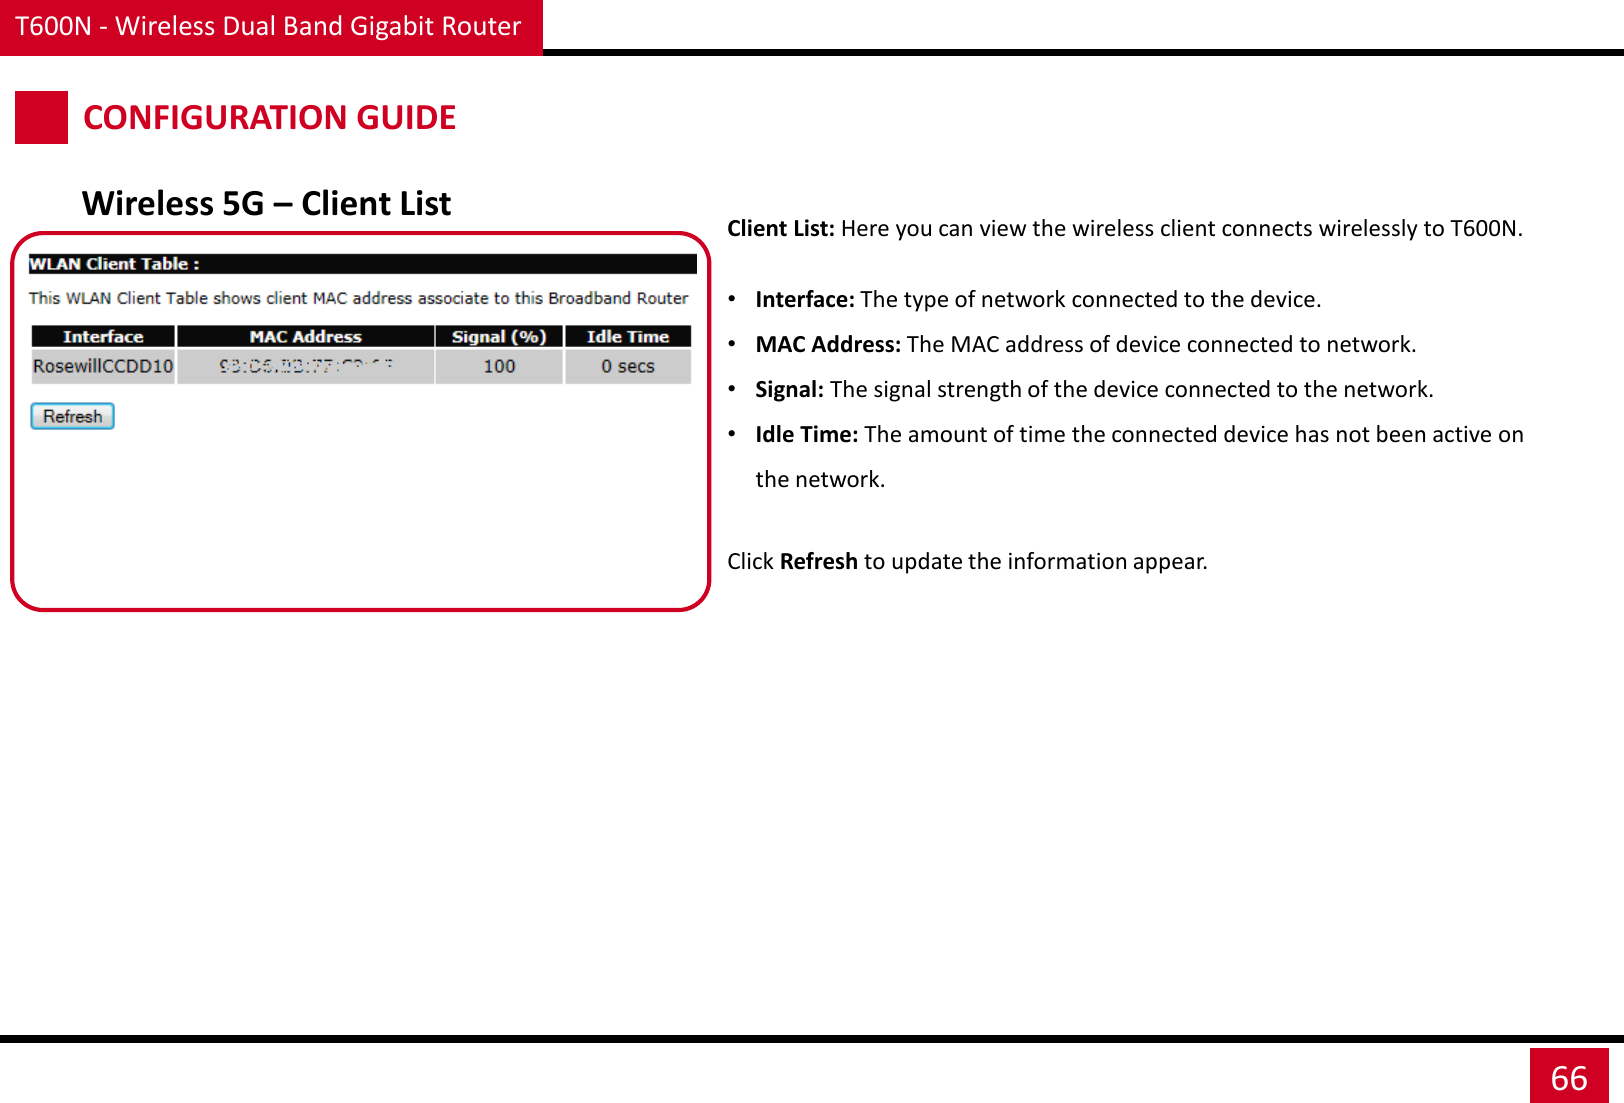
Task: Click the Client List description paragraph
Action: (x=1125, y=228)
